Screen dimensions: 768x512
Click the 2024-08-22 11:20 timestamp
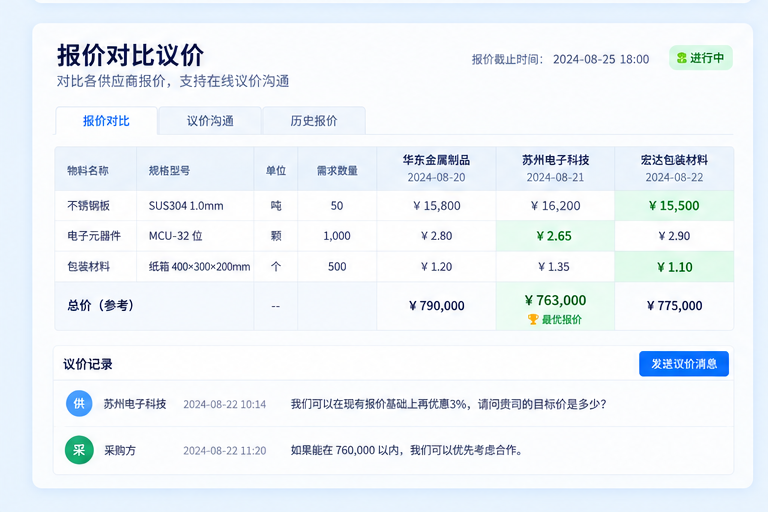(225, 451)
